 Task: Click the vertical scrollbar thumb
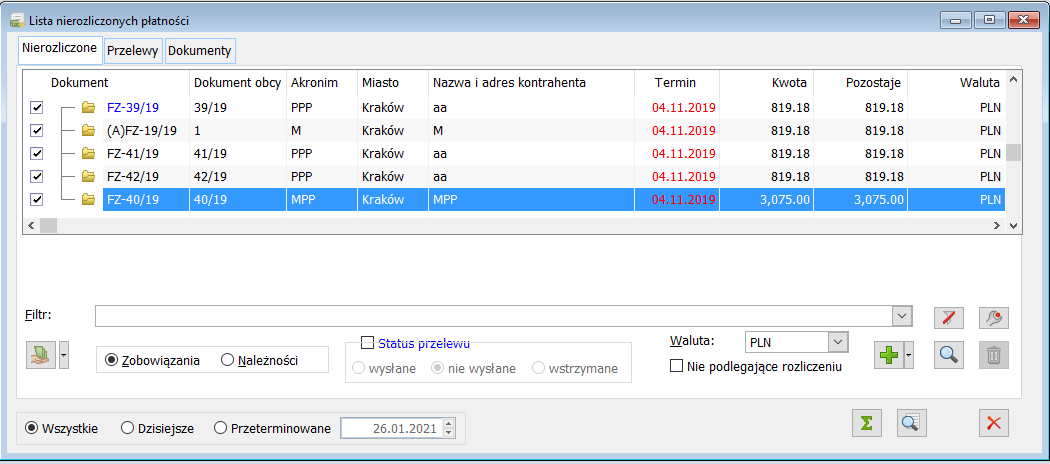(x=1013, y=153)
